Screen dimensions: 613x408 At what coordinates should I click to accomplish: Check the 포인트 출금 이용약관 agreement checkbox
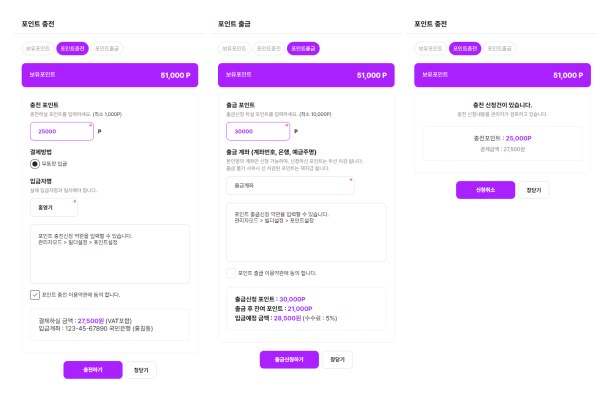[231, 273]
